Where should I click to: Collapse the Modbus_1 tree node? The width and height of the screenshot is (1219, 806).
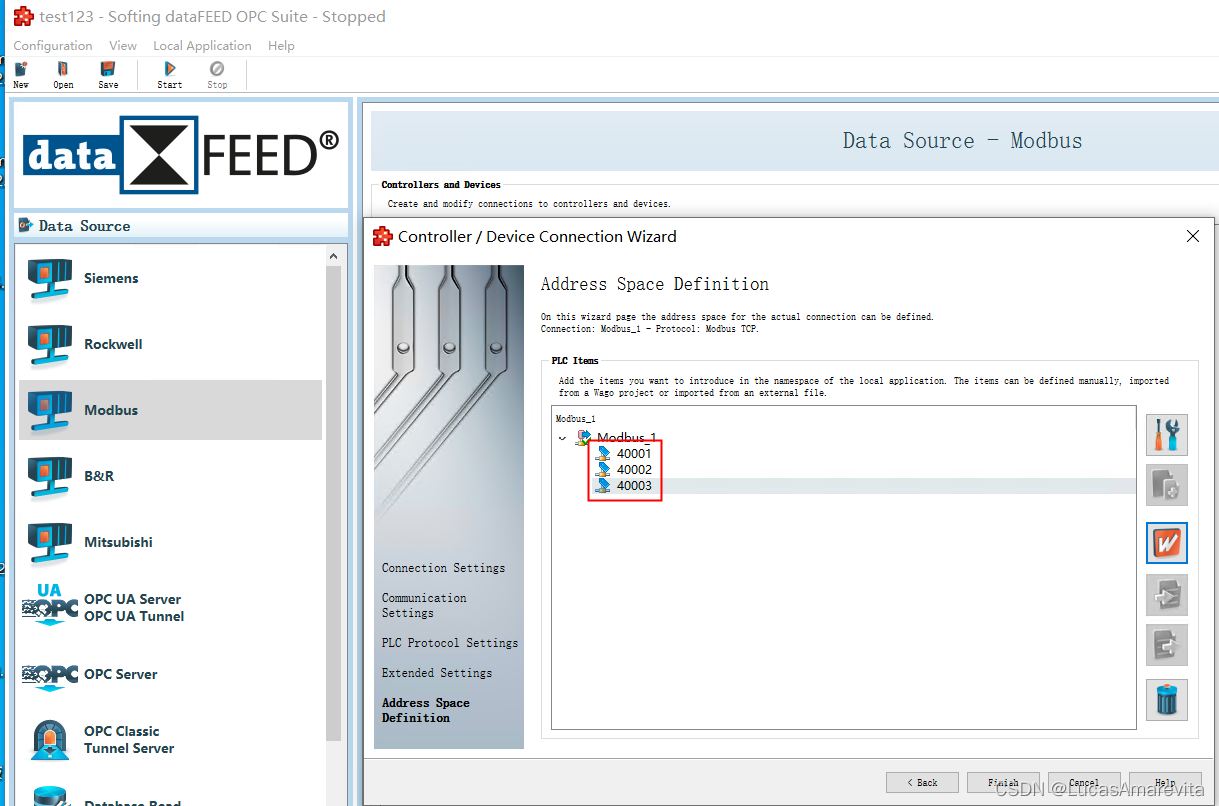click(562, 438)
